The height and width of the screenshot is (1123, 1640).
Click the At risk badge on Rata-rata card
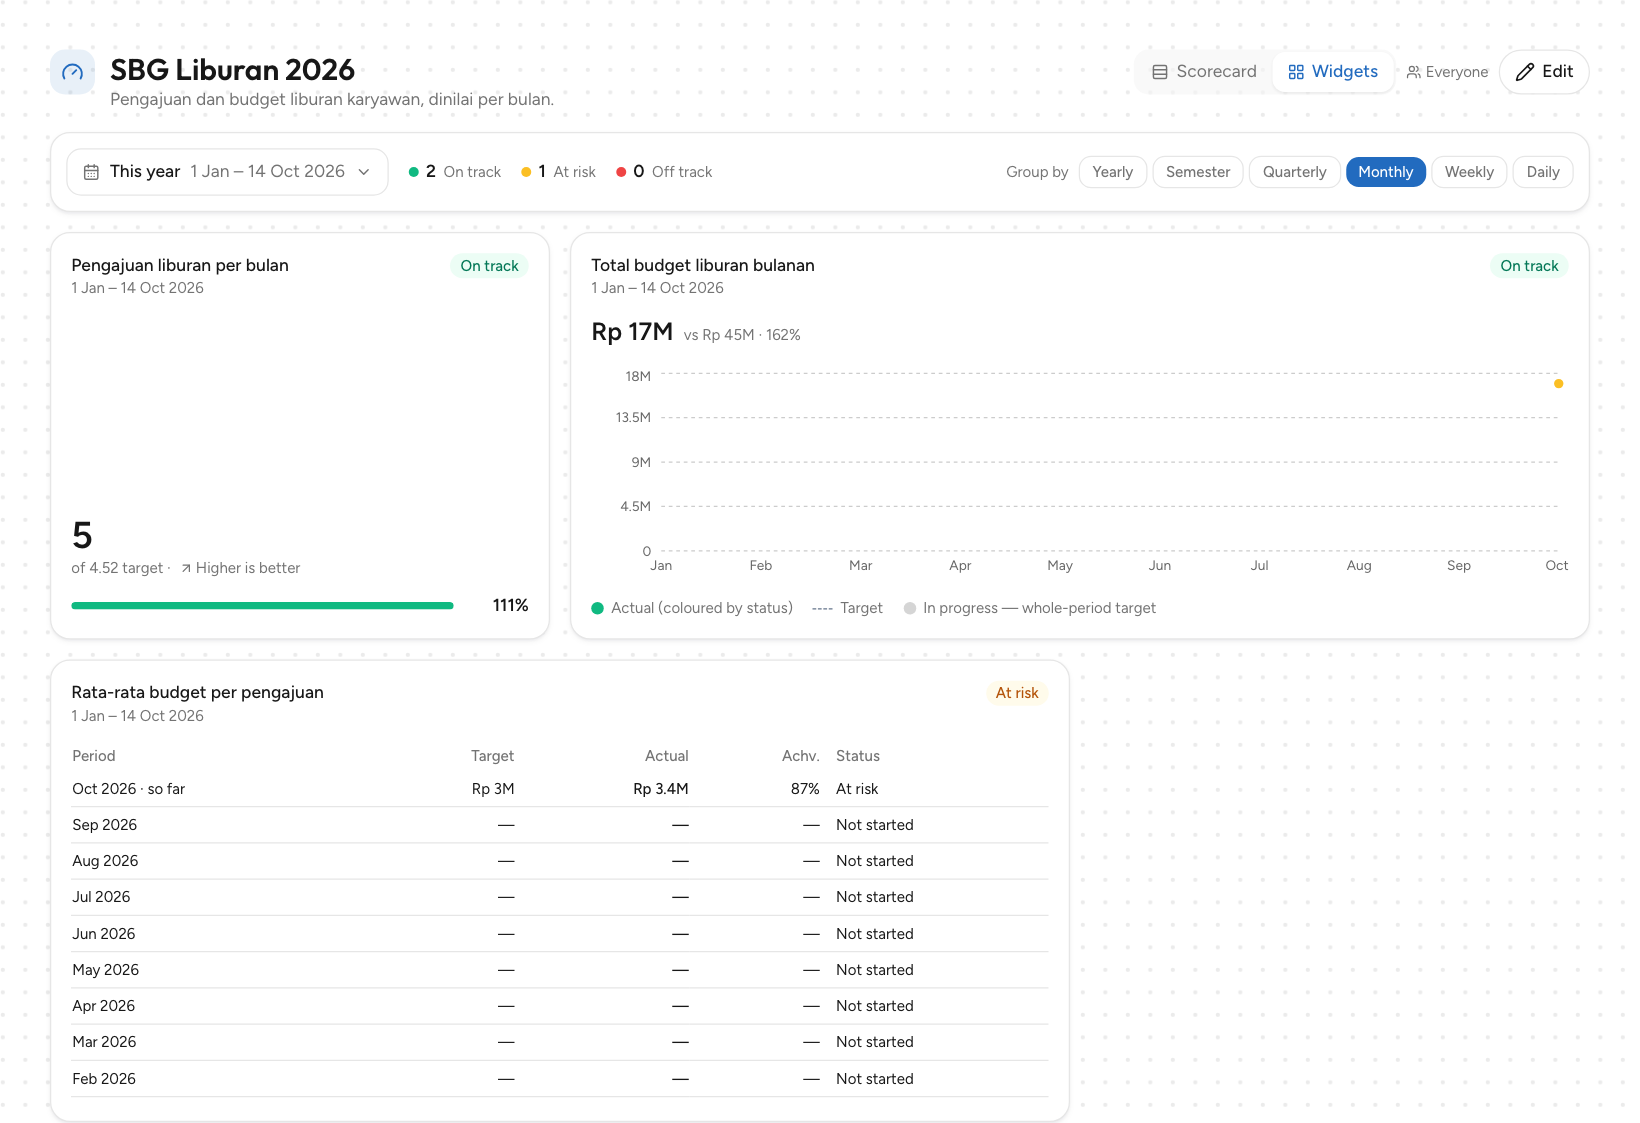click(1017, 693)
